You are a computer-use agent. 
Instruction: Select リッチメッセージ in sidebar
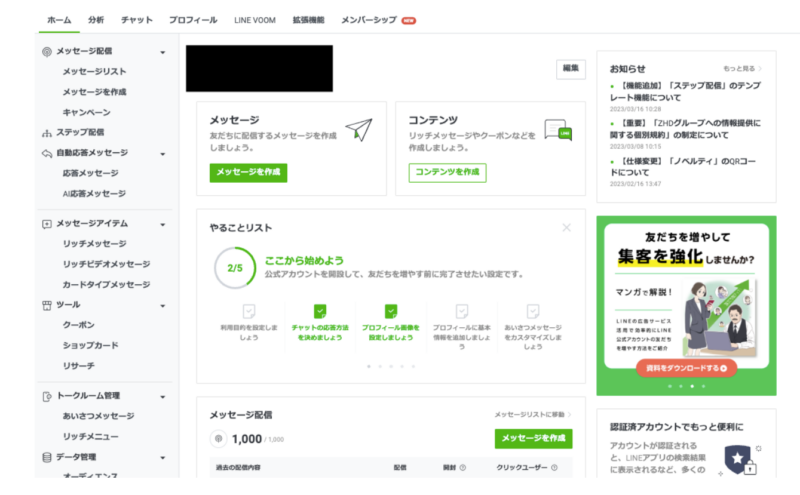94,244
